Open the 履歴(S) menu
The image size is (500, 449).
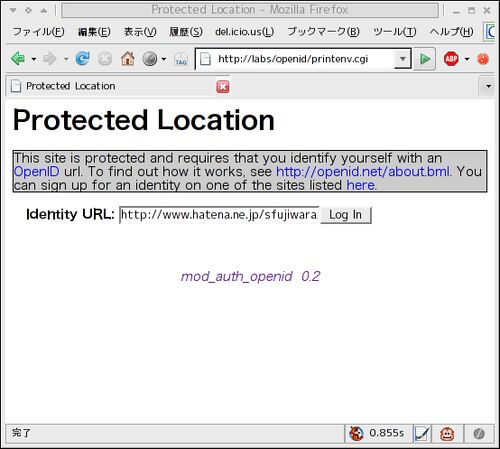coord(186,32)
